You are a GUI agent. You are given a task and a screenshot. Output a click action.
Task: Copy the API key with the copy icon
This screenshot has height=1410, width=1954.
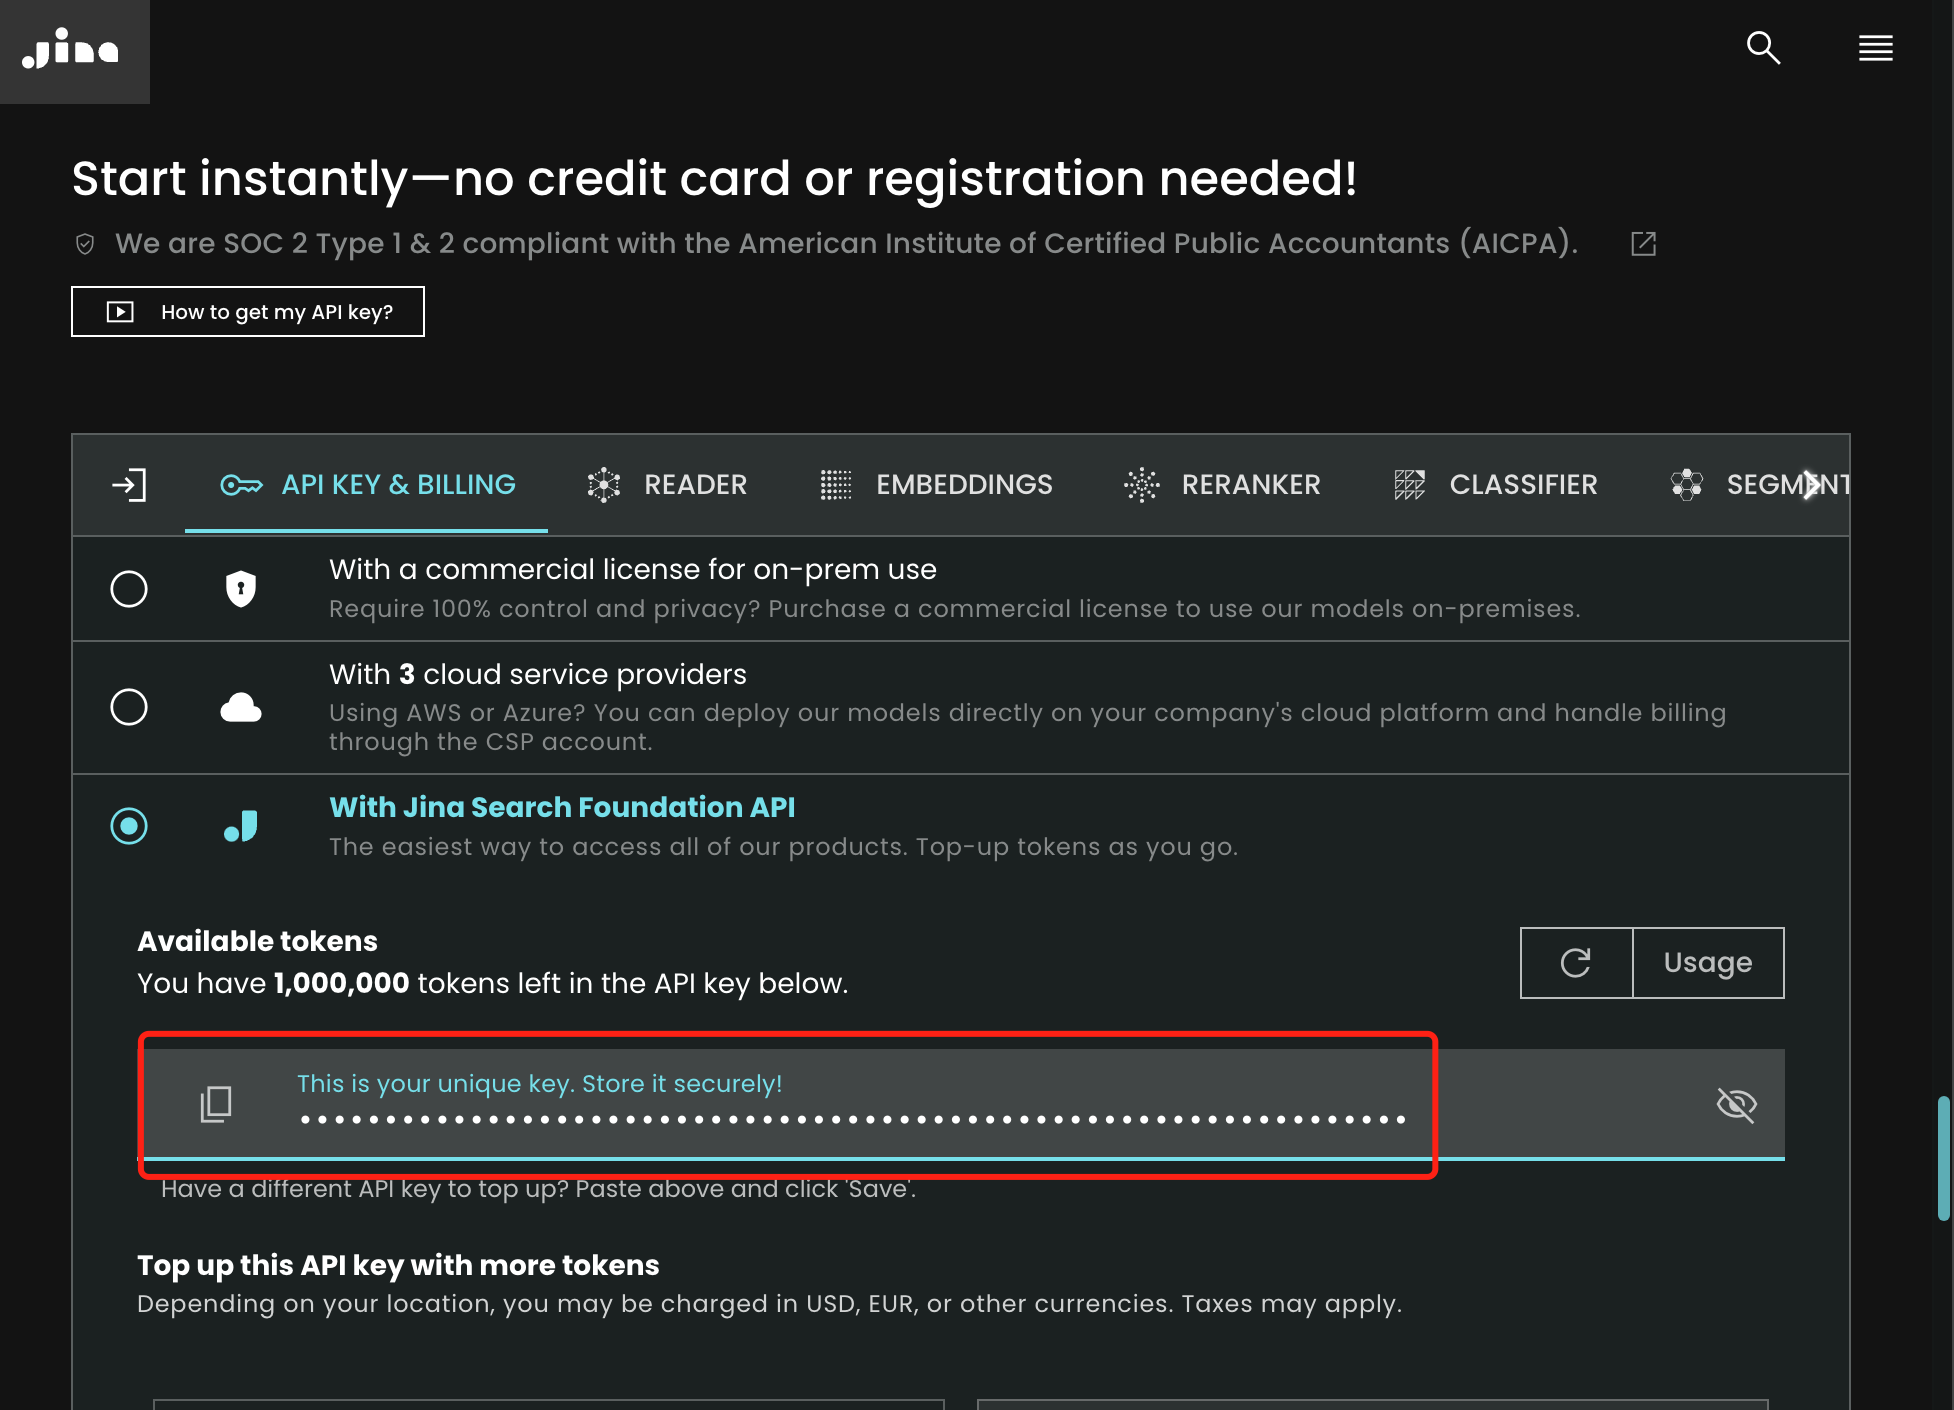click(x=216, y=1104)
